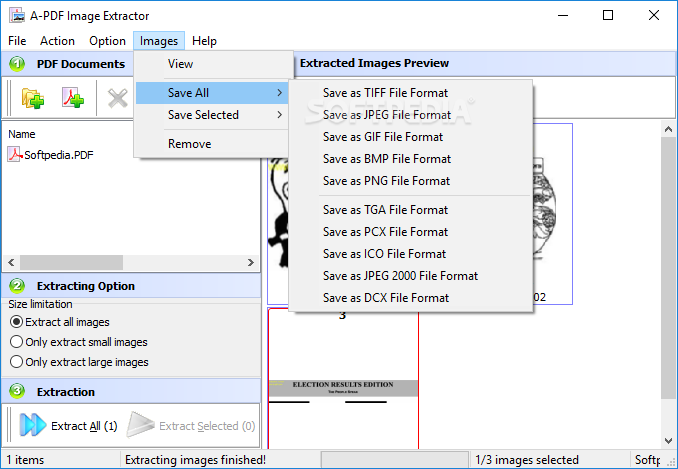The image size is (678, 469).
Task: Click the Extraction panel header text
Action: coord(66,392)
